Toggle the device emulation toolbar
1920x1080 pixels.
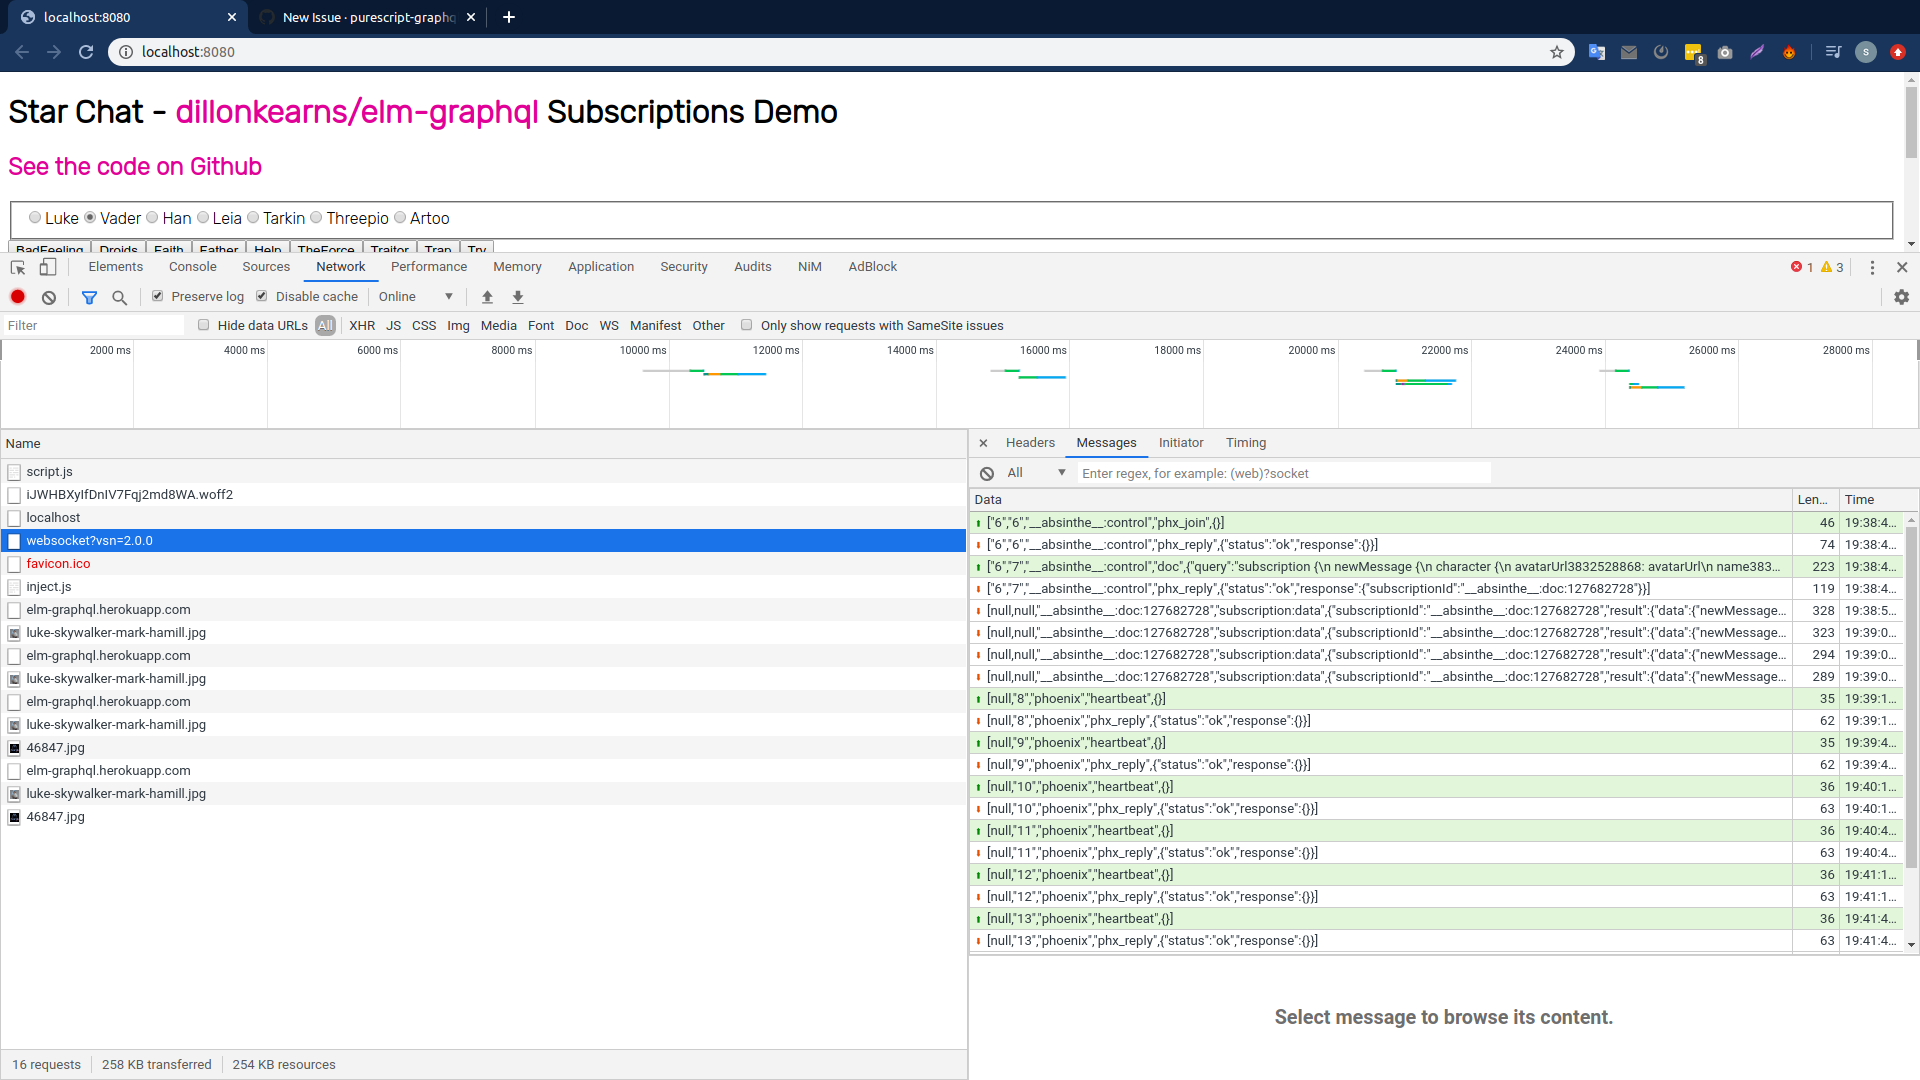48,267
